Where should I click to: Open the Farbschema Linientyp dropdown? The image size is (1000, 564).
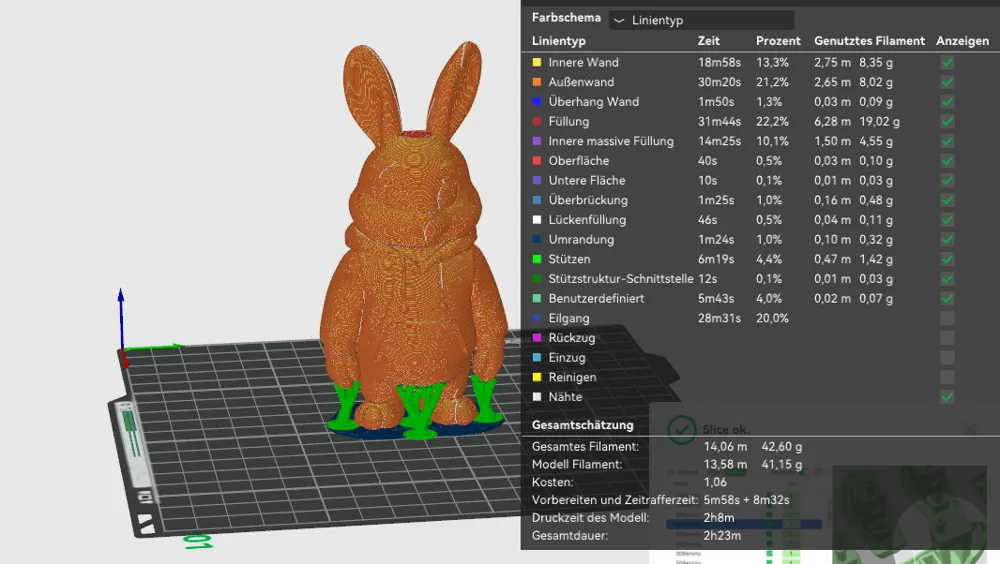pos(702,20)
